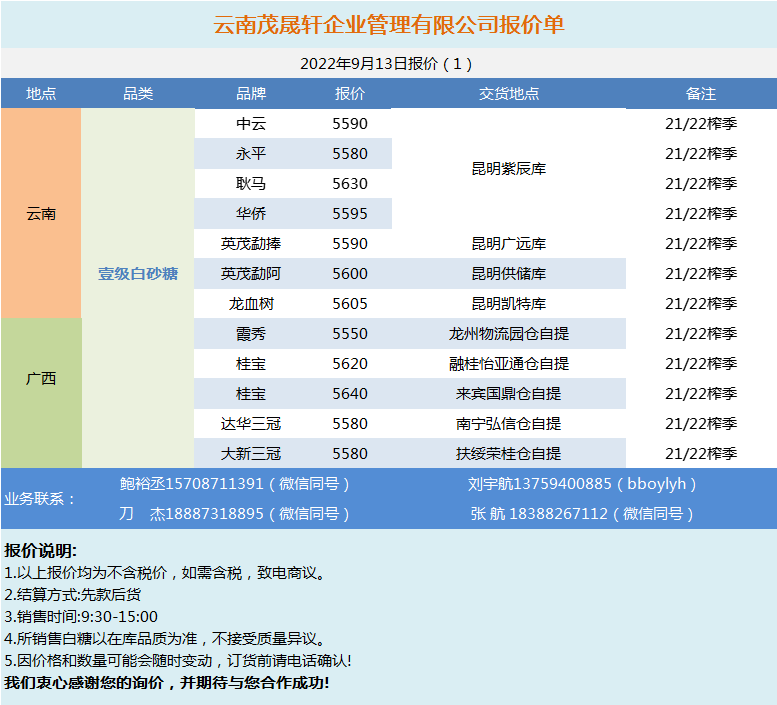Screen dimensions: 777x705
Task: Click the 龙血树 brand cell
Action: pos(251,304)
